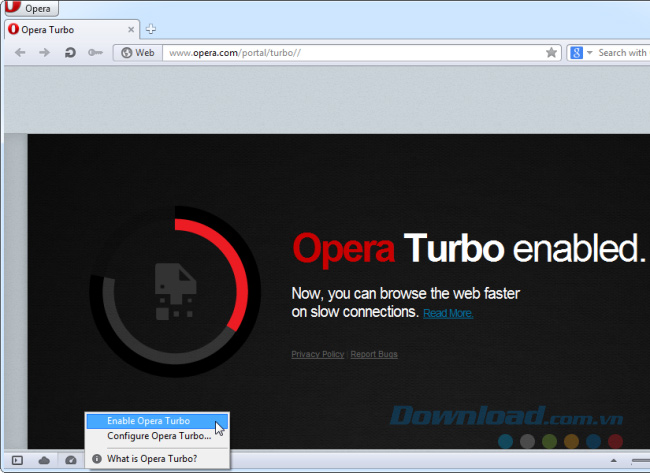
Task: Click the Turbo gauge graphic
Action: pos(175,291)
